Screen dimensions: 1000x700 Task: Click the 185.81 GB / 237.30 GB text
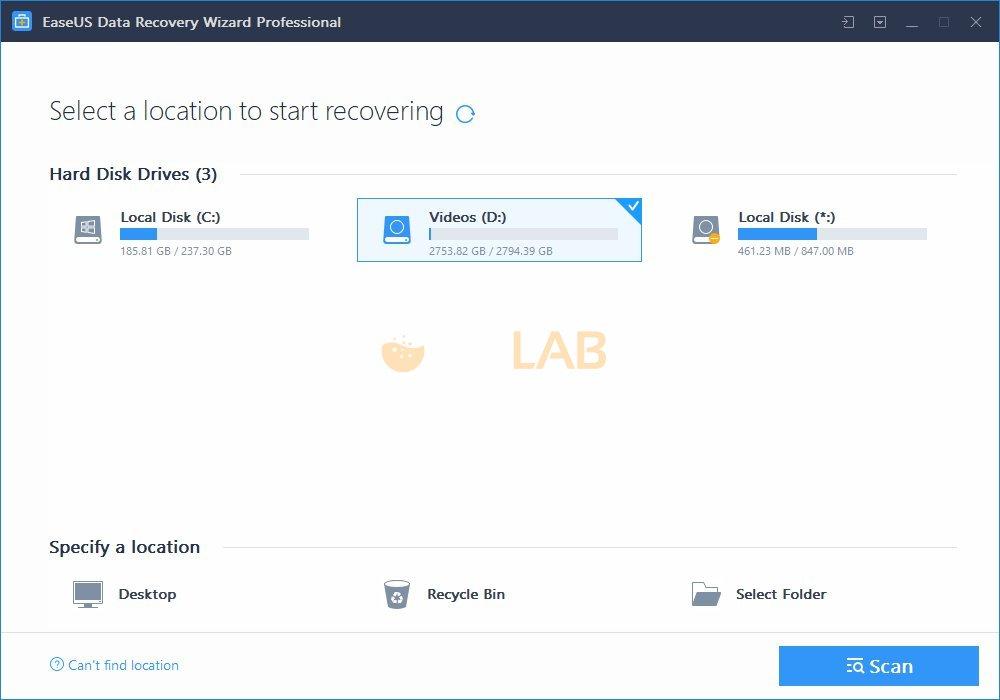[x=176, y=251]
